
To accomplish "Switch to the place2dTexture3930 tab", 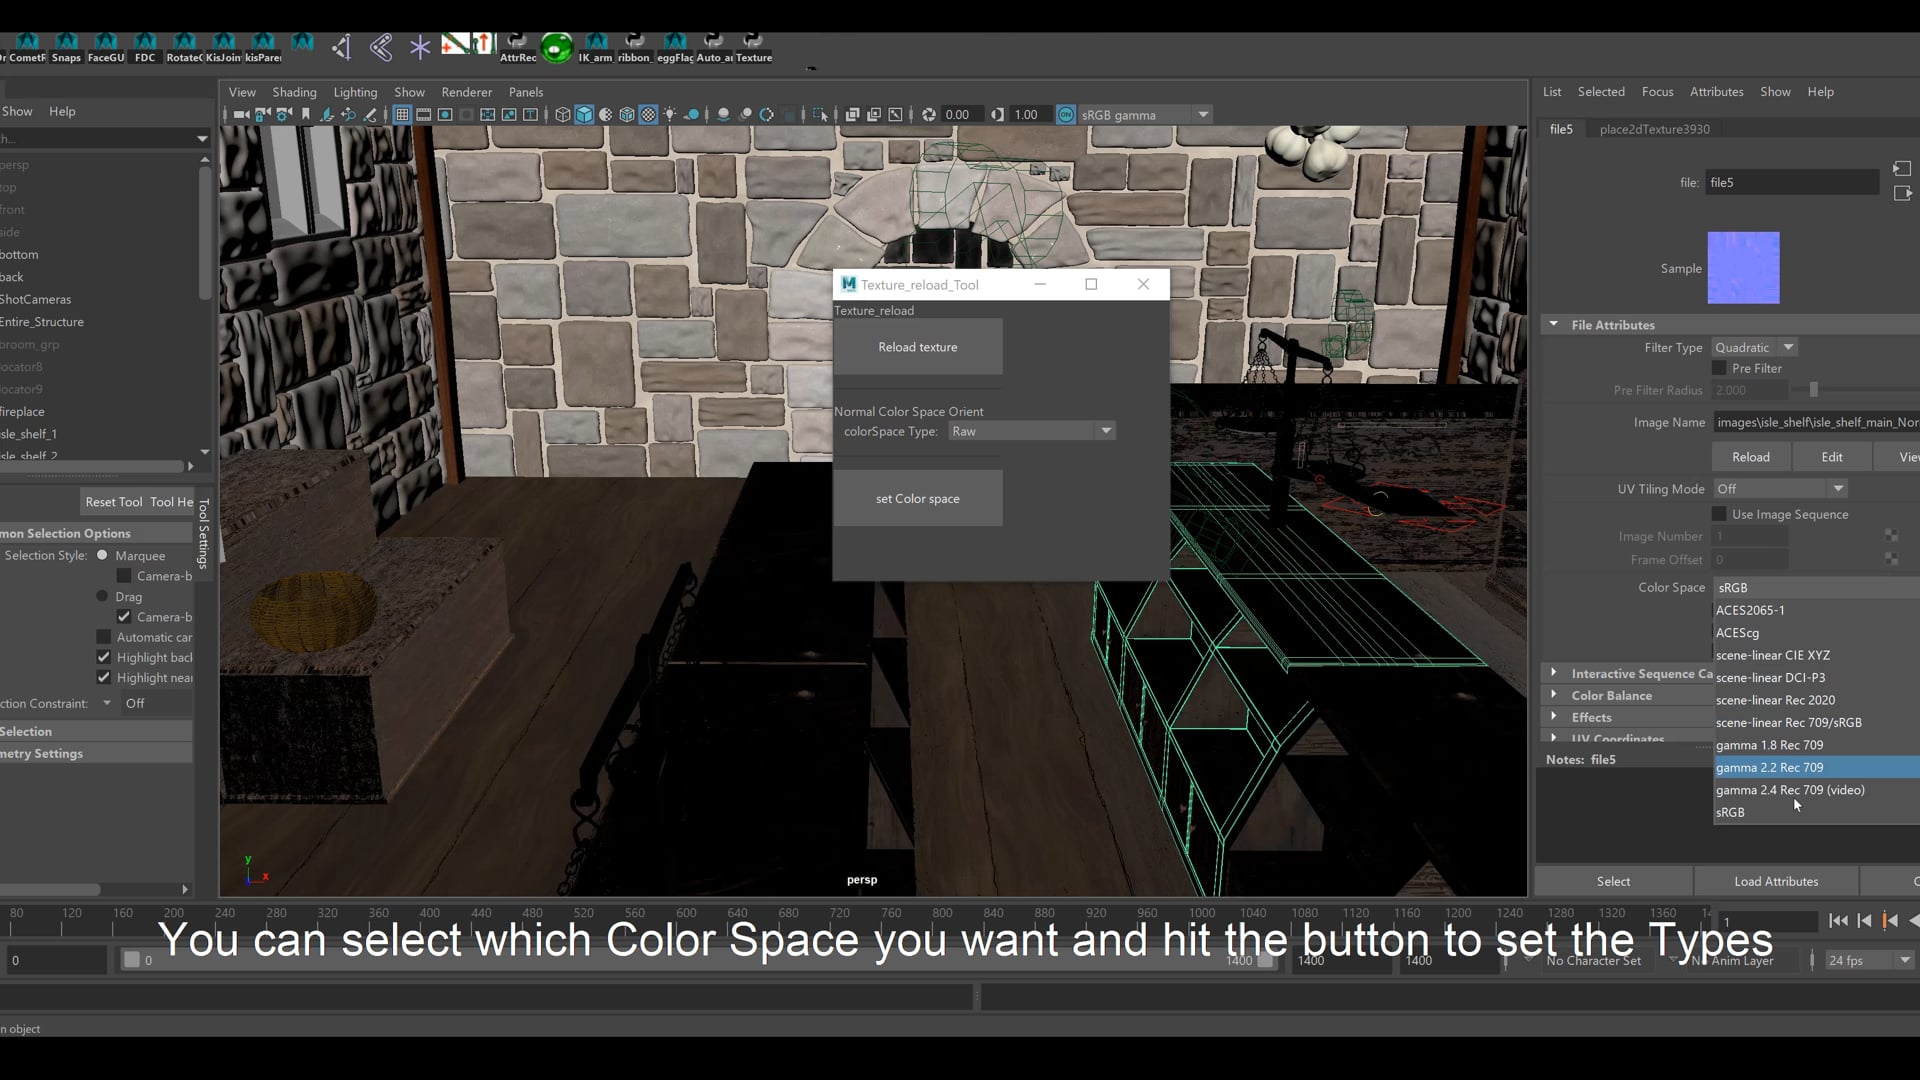I will (1653, 128).
